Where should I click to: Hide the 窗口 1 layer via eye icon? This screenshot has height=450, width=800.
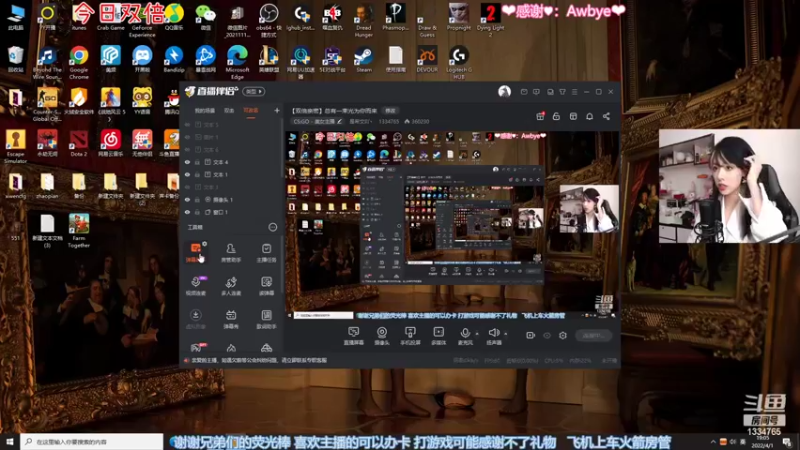187,212
